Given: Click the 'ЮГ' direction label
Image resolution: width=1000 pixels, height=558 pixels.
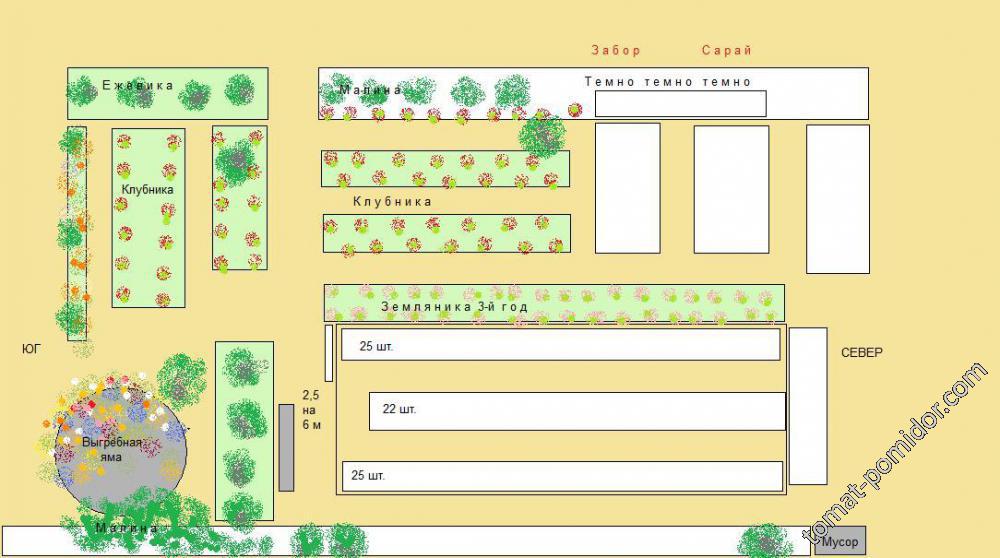Looking at the screenshot, I should pyautogui.click(x=31, y=349).
